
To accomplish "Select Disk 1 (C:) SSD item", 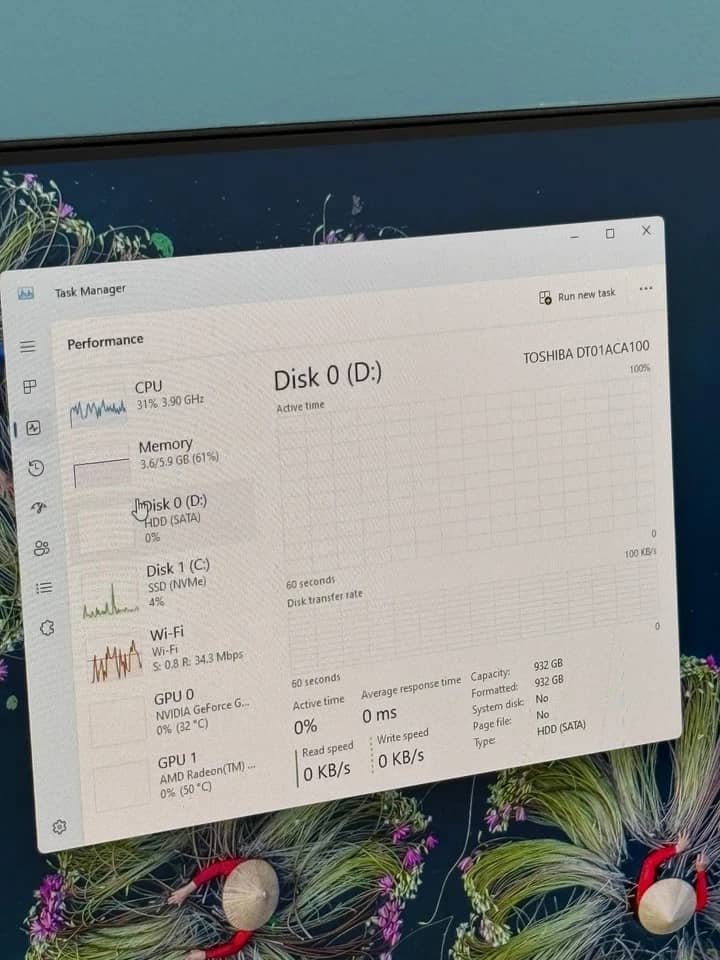I will click(169, 588).
